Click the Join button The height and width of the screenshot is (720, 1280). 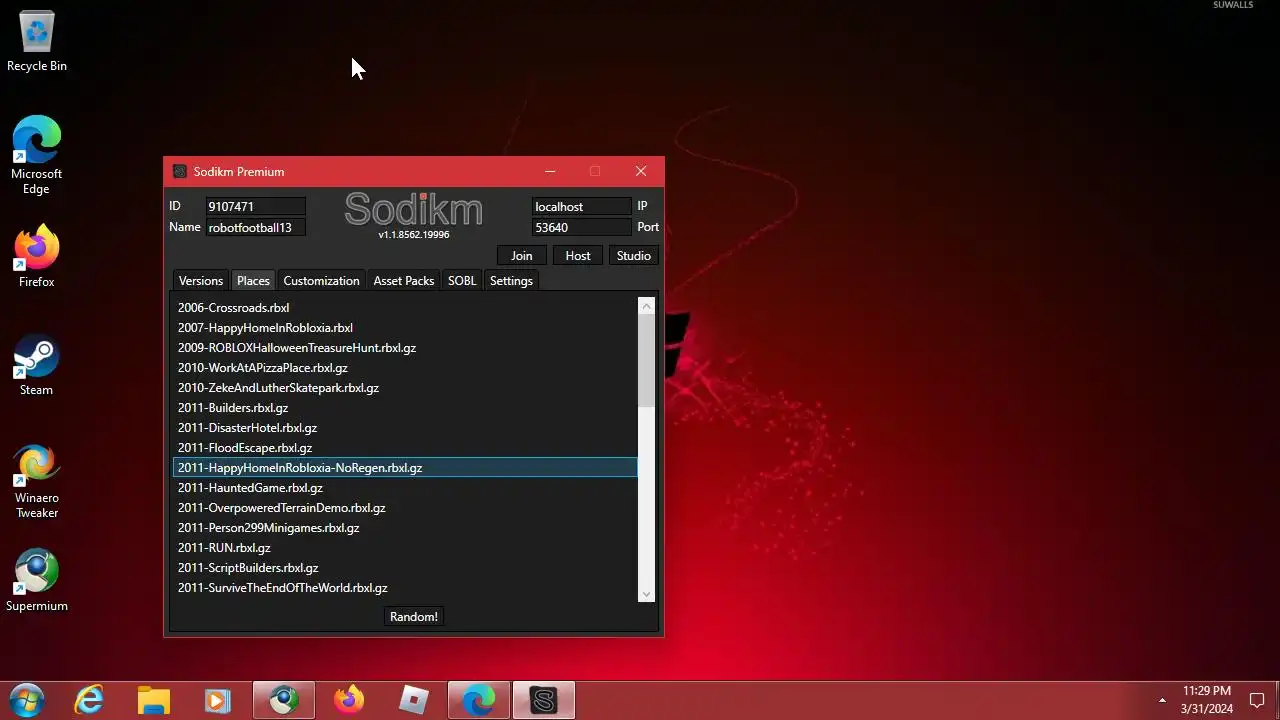click(x=522, y=256)
